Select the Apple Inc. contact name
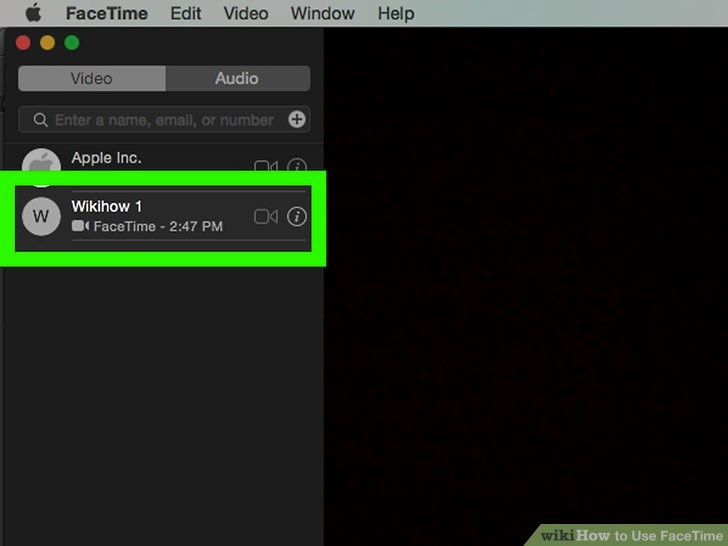 106,158
